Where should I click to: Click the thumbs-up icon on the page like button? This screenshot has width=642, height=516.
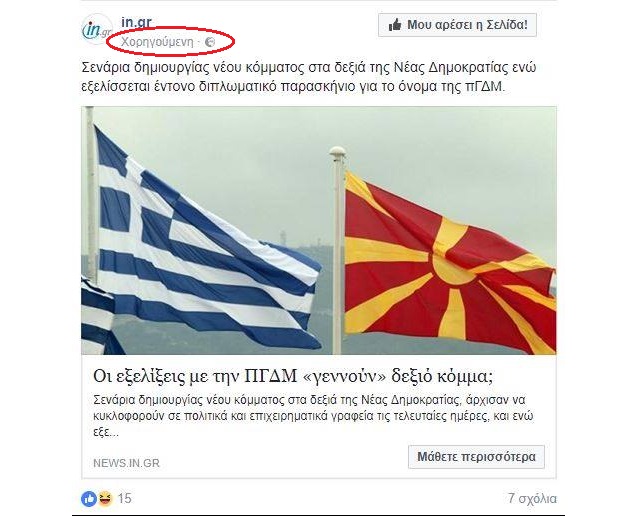pos(395,25)
